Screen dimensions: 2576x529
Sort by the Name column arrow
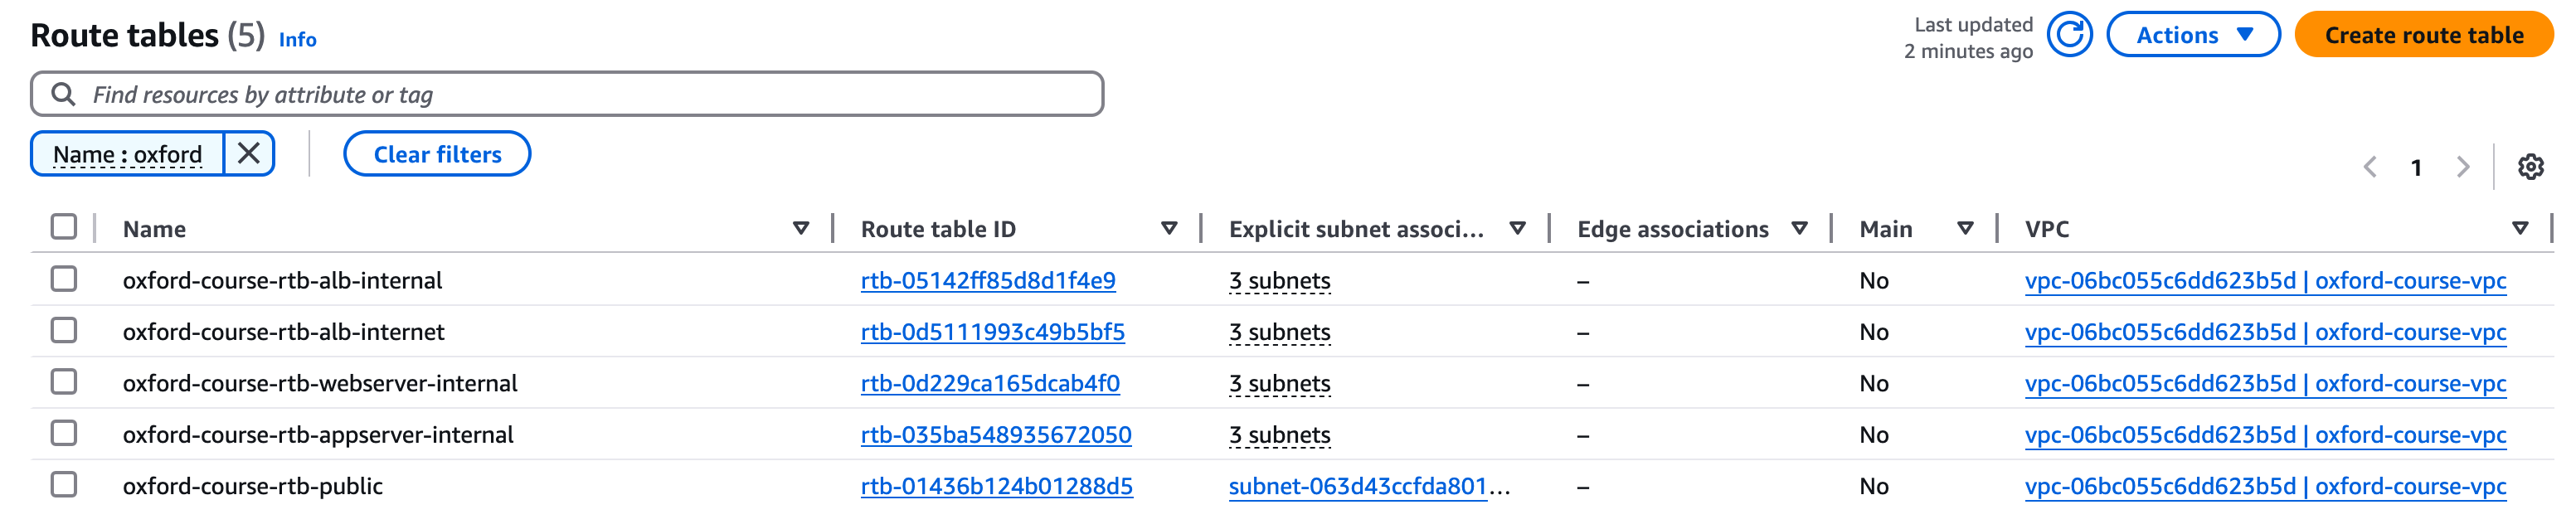(x=800, y=229)
